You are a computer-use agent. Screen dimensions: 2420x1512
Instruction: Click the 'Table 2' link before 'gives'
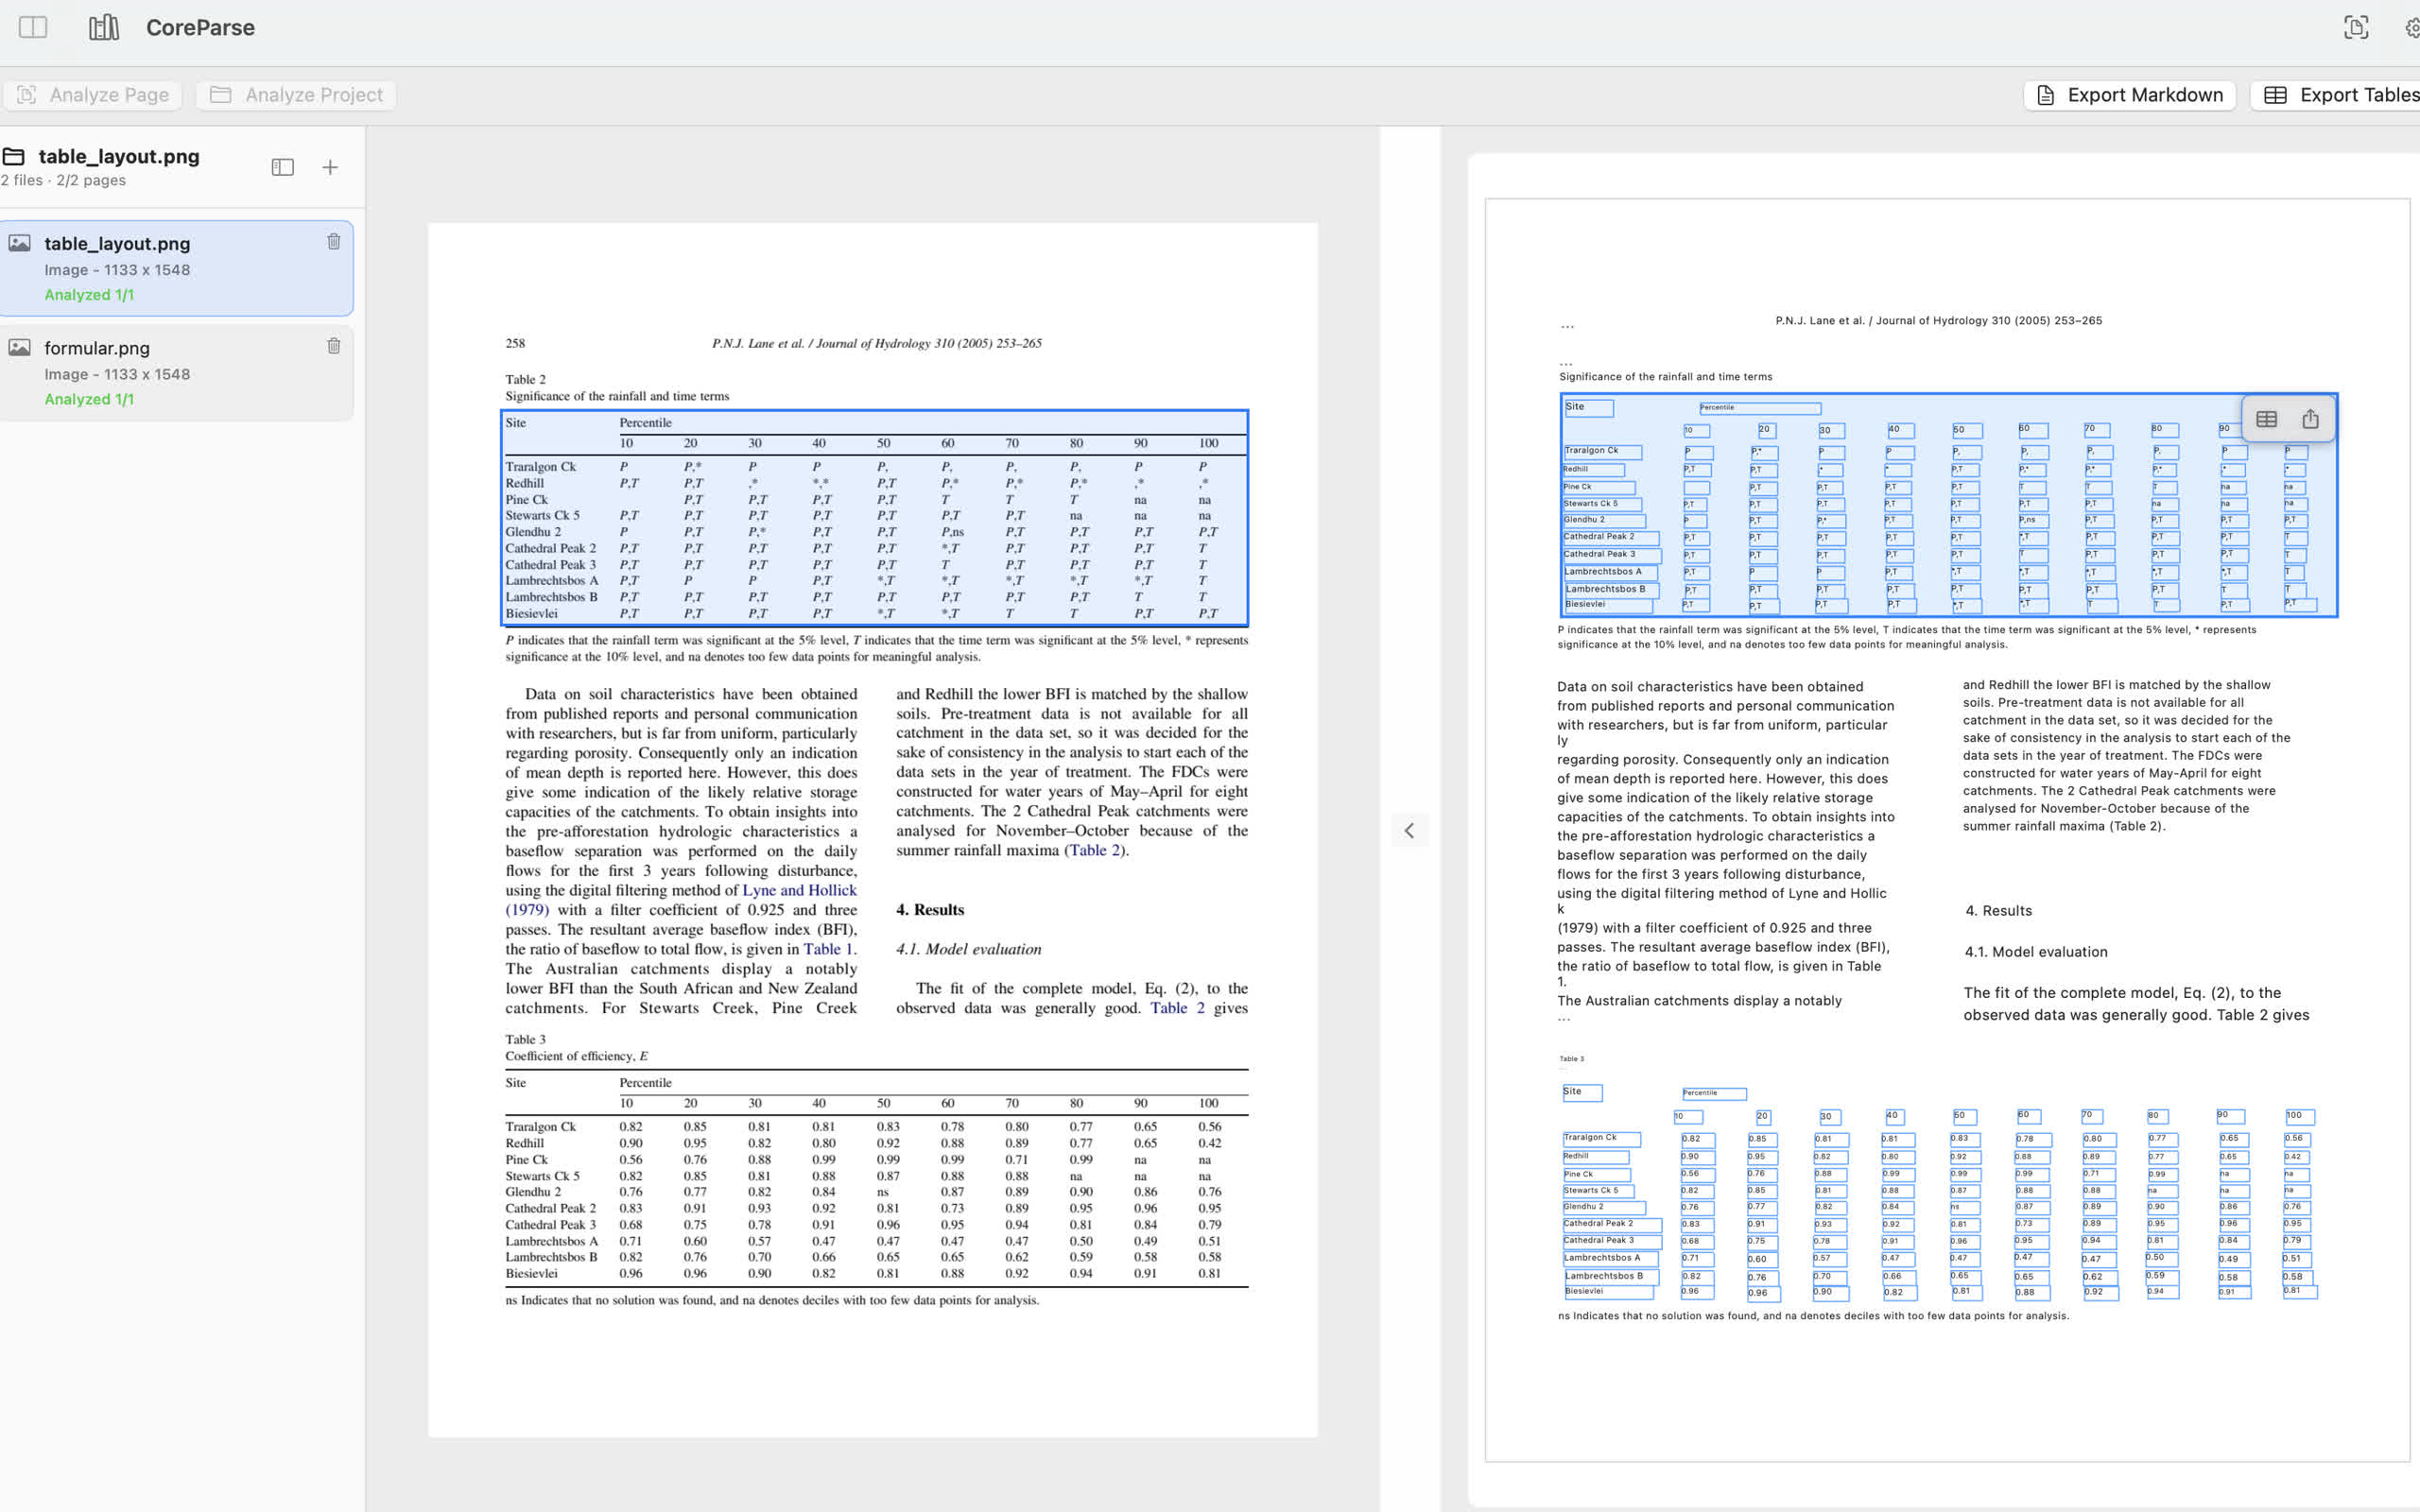[x=1177, y=1008]
